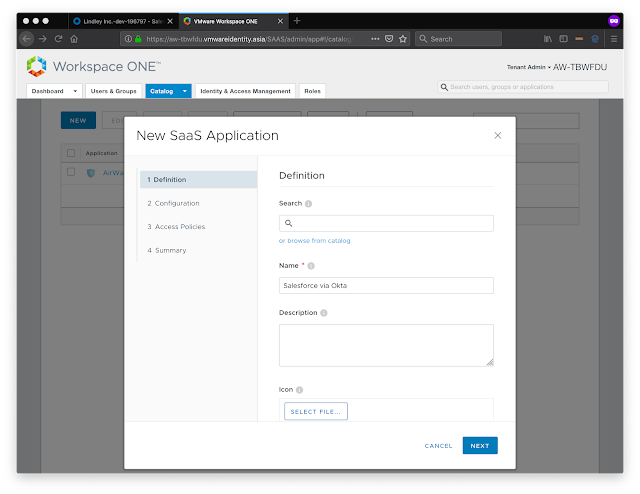
Task: Show info tooltip next to Search label
Action: tap(309, 204)
